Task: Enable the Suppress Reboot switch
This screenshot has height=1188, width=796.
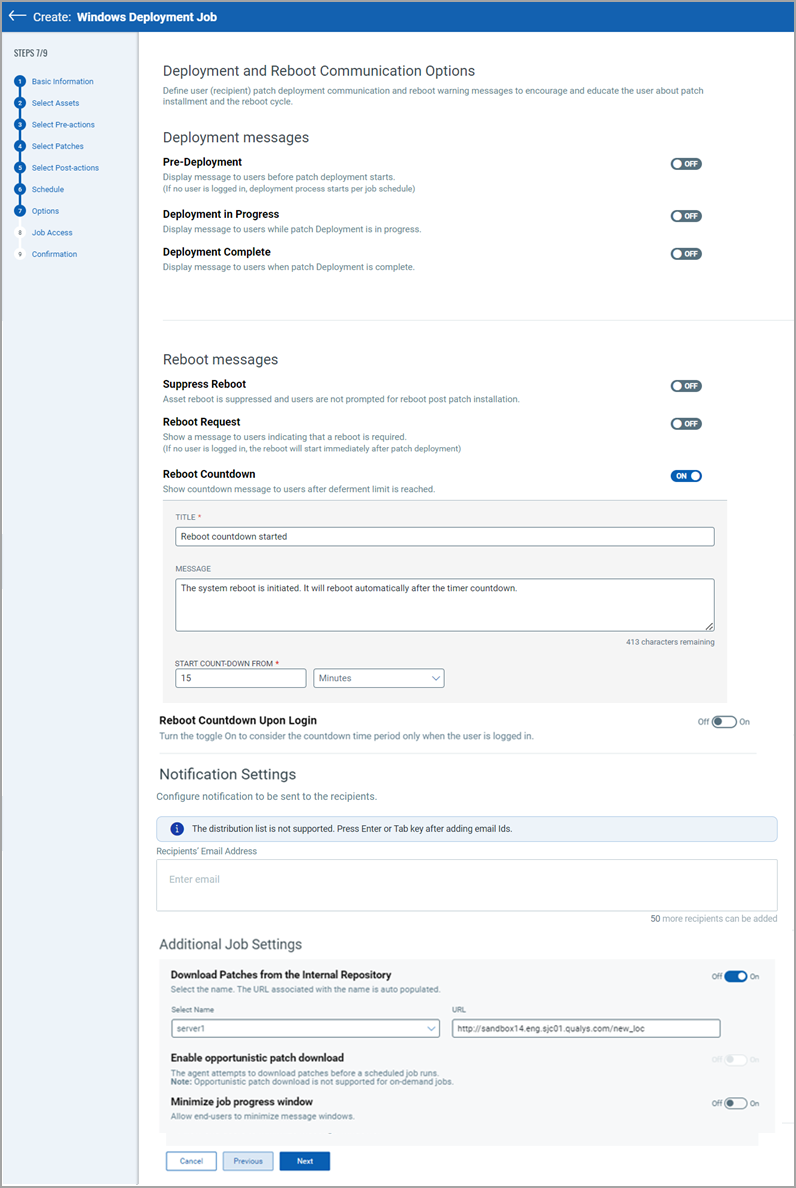Action: click(686, 386)
